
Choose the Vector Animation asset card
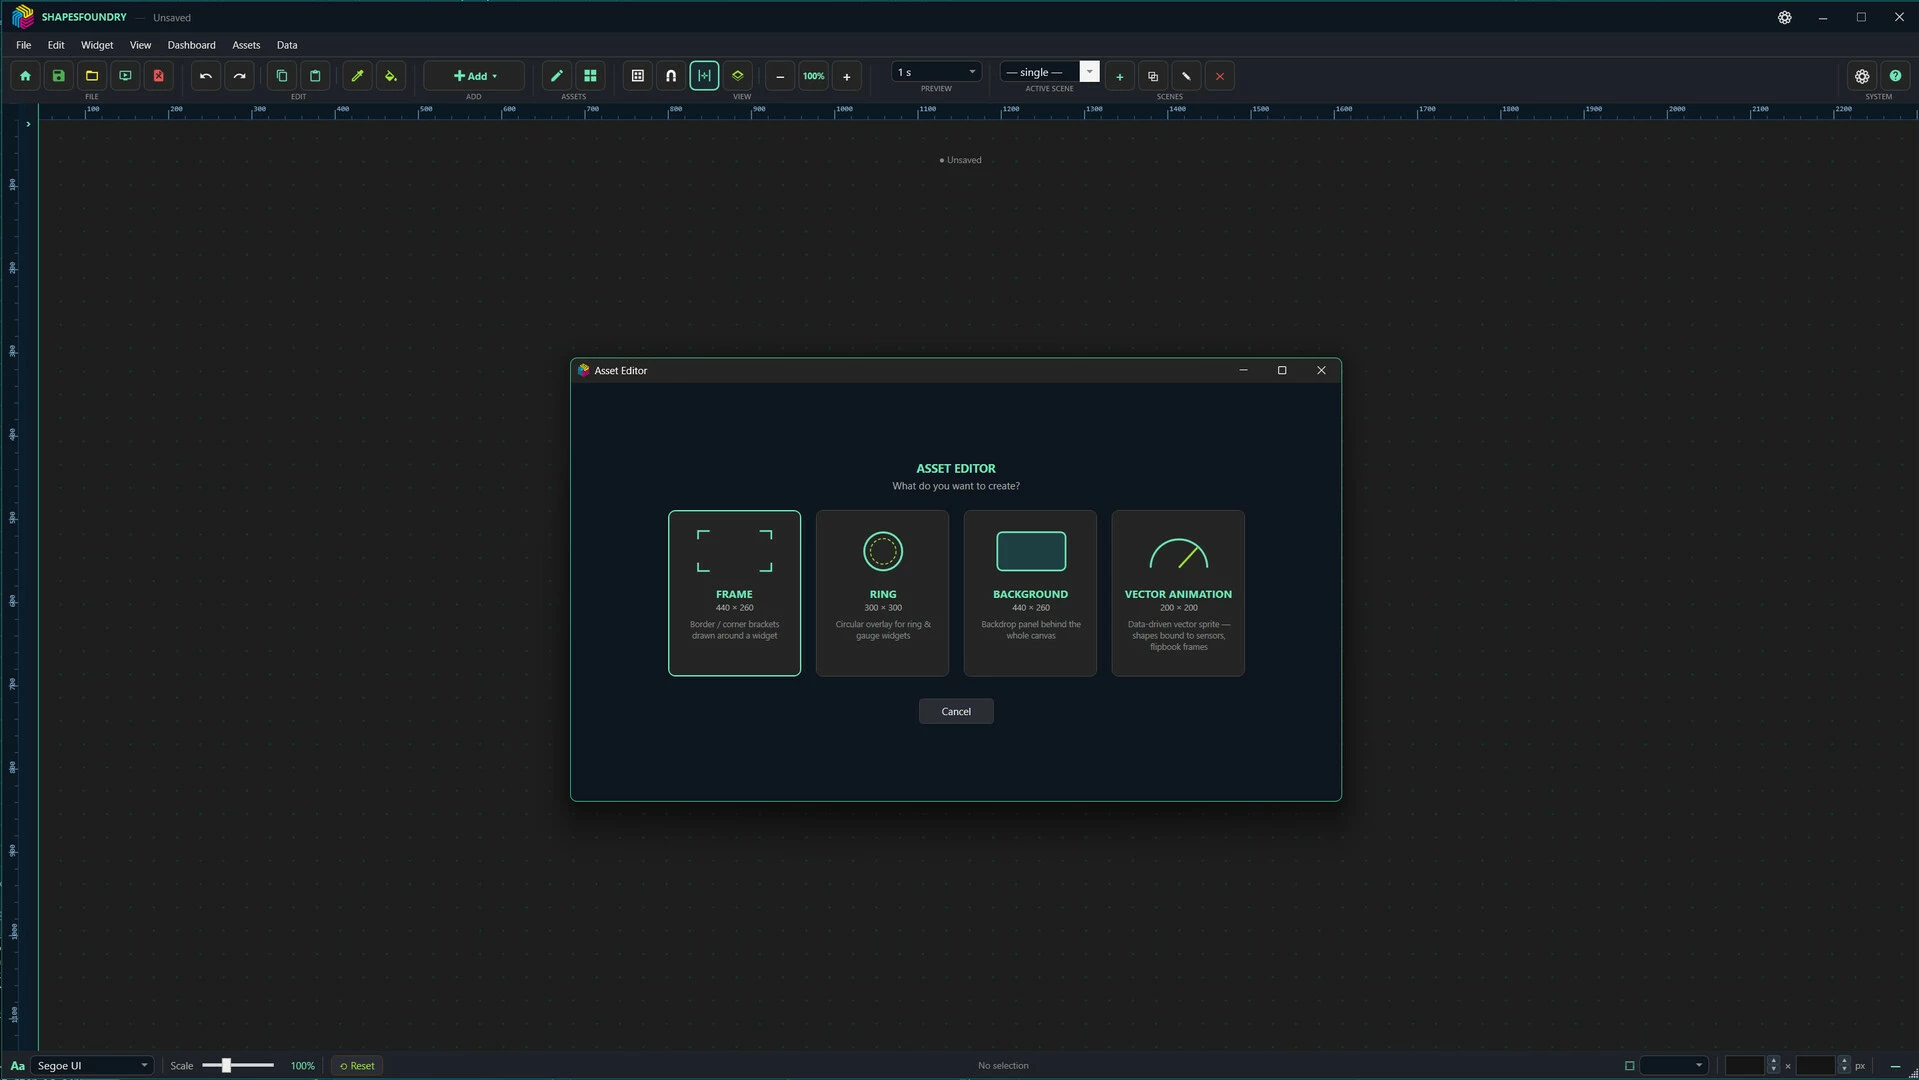click(1178, 593)
